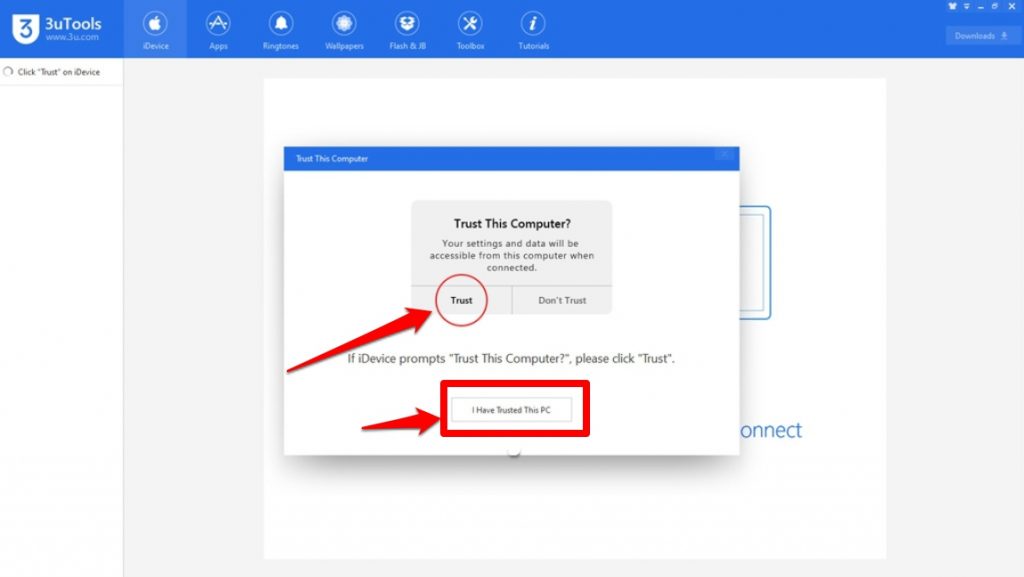Open the Toolbox wrench icon
1024x577 pixels.
(470, 29)
